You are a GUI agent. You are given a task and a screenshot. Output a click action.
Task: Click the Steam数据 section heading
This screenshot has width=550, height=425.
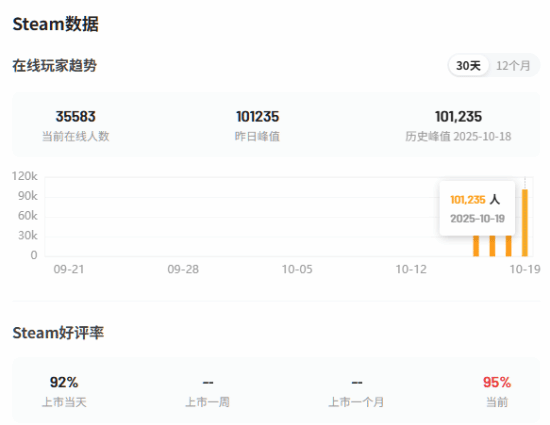[55, 24]
